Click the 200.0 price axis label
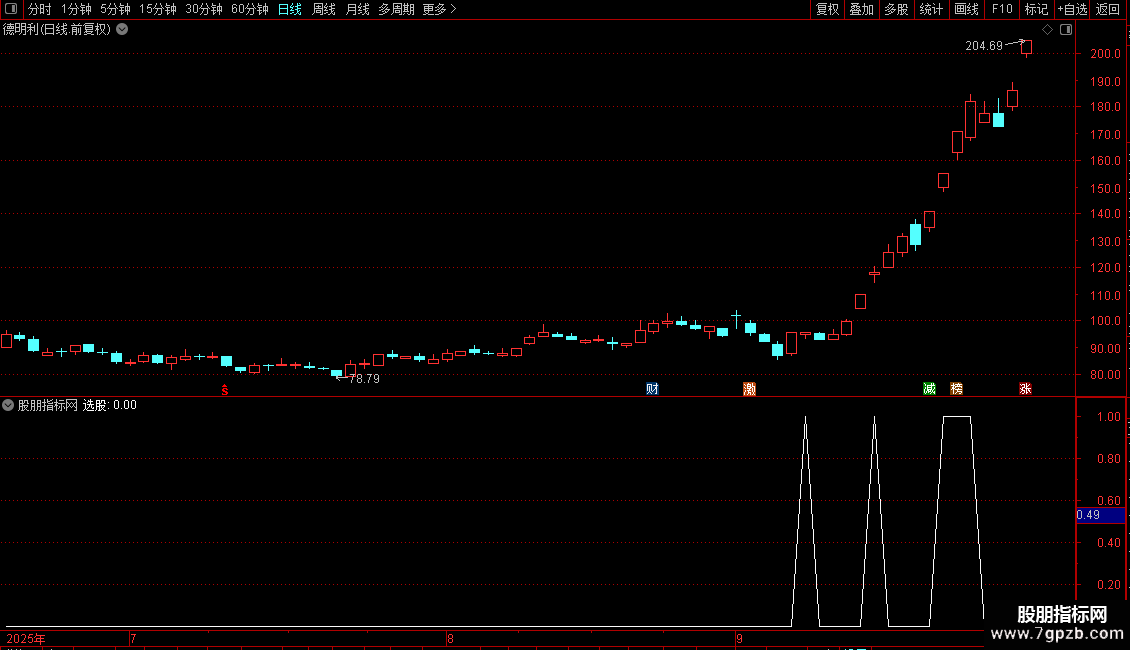 click(1105, 53)
